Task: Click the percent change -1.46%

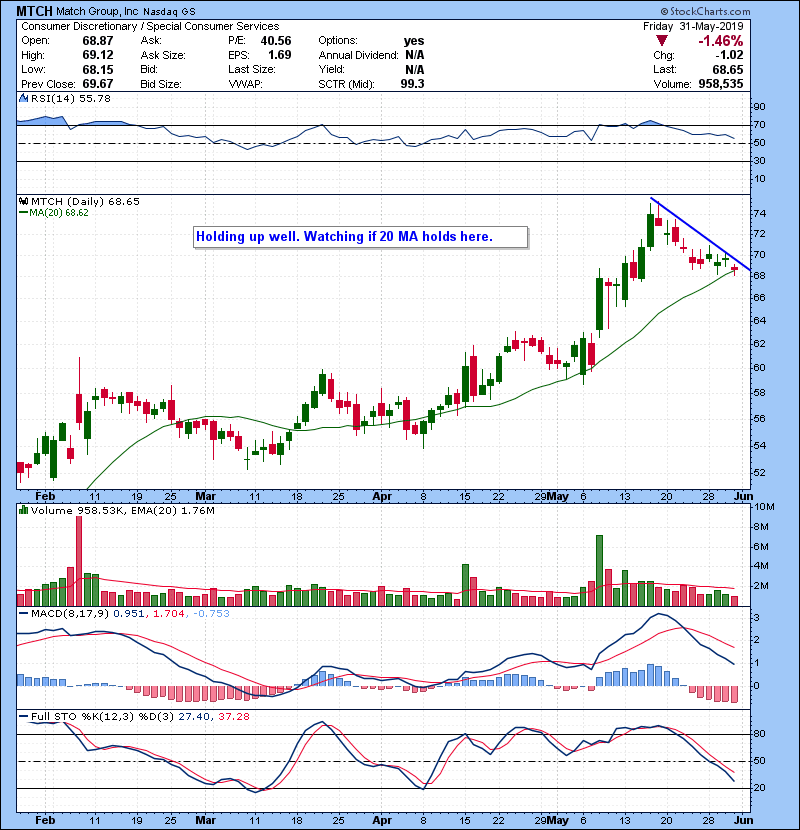Action: point(721,41)
